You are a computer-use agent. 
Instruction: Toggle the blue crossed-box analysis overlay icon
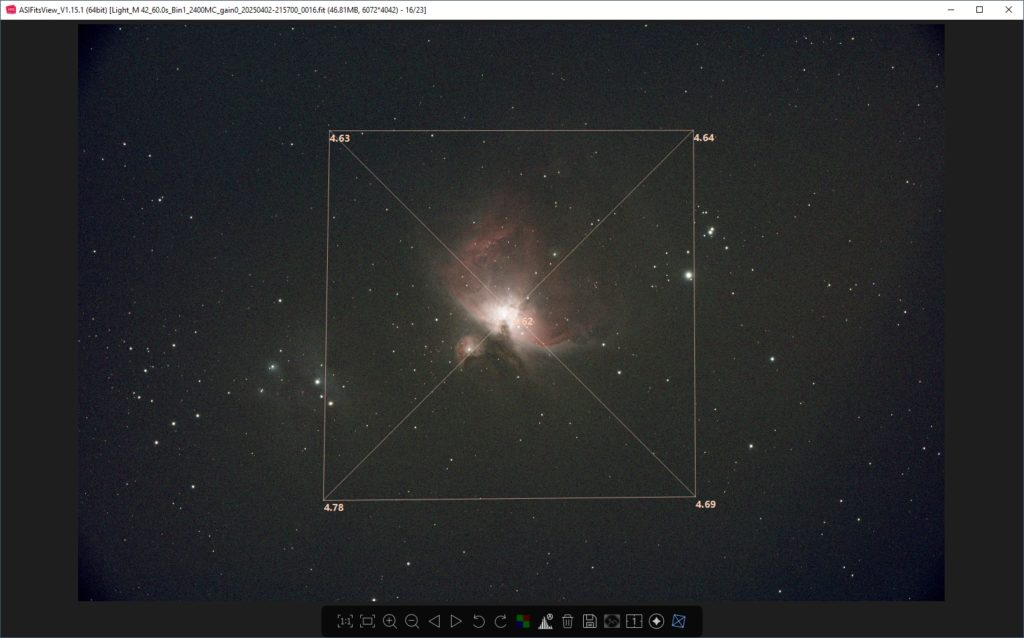[x=680, y=621]
